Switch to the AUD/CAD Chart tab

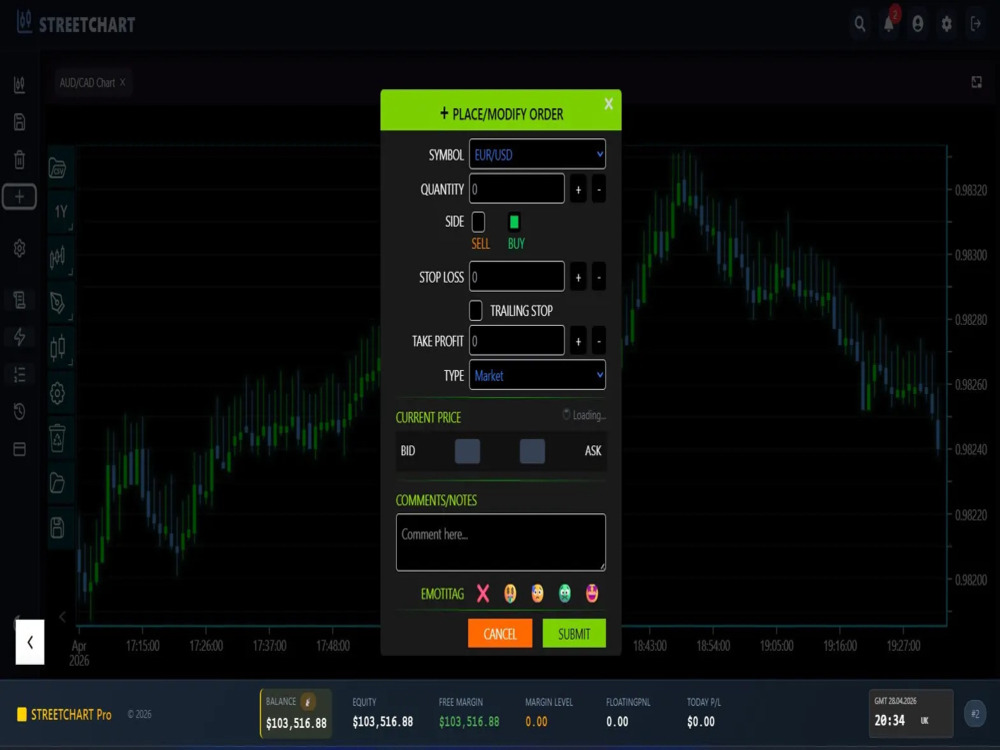[87, 82]
